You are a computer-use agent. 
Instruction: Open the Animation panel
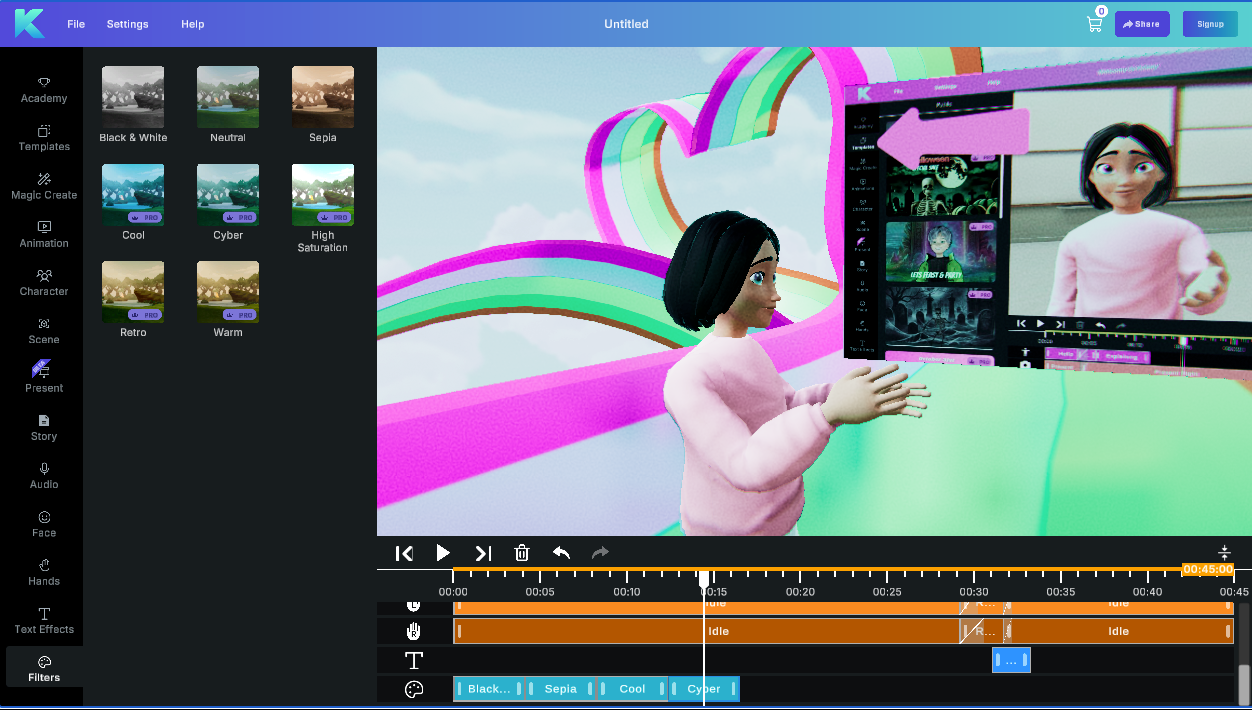pyautogui.click(x=43, y=233)
